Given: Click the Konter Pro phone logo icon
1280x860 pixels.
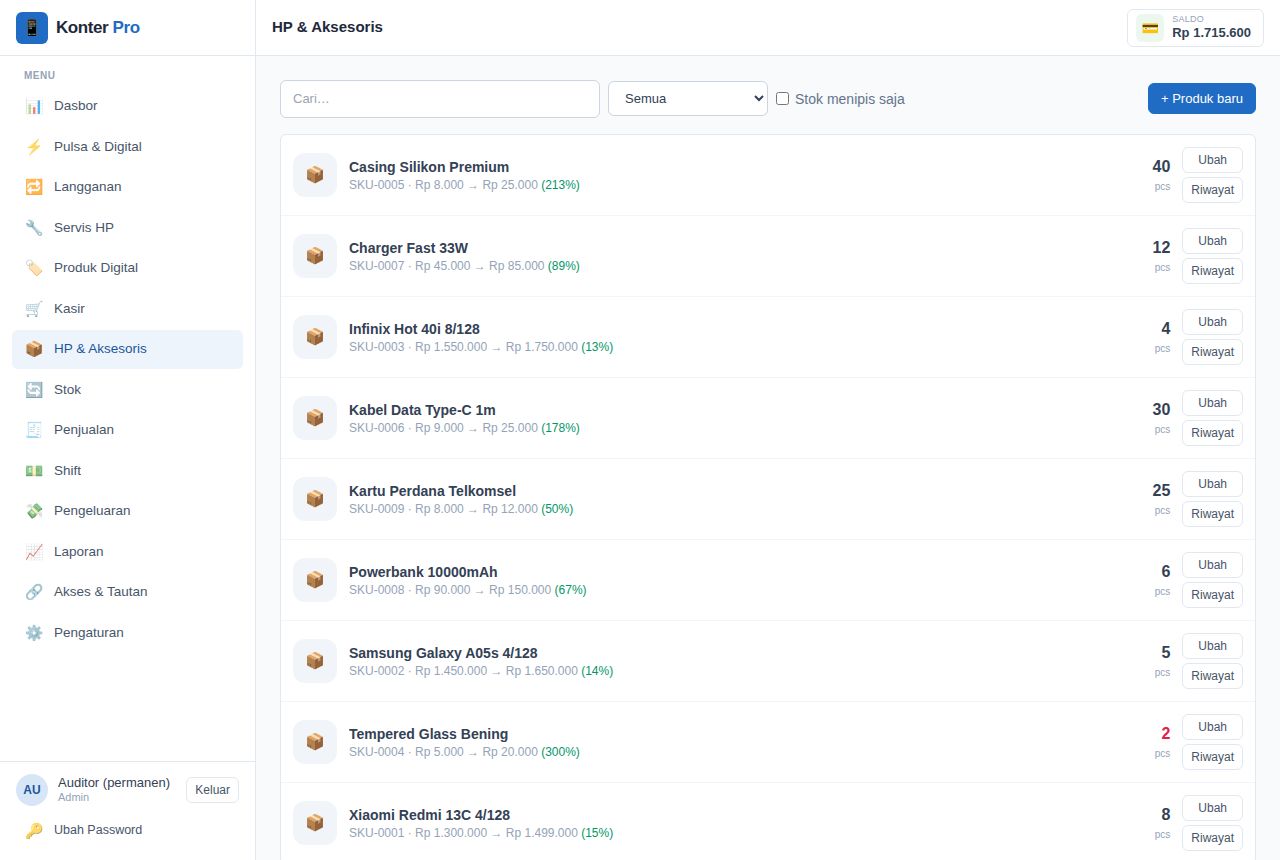Looking at the screenshot, I should coord(32,28).
